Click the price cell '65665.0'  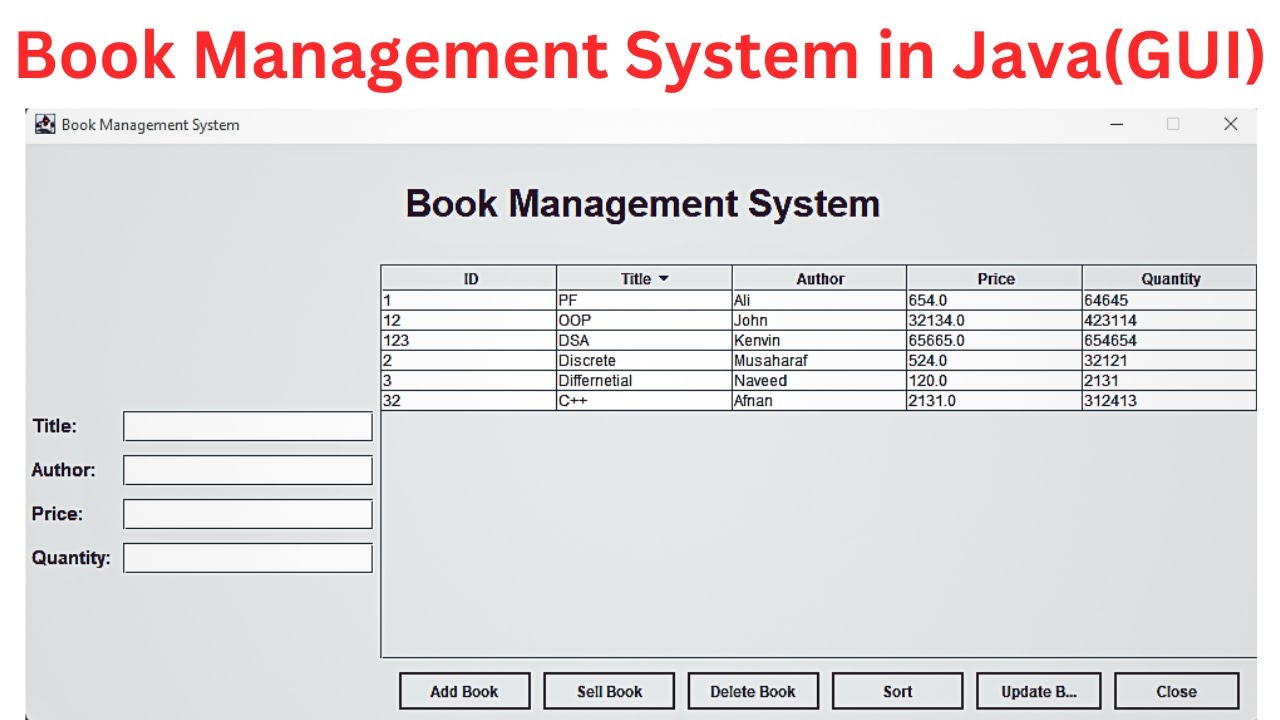994,340
